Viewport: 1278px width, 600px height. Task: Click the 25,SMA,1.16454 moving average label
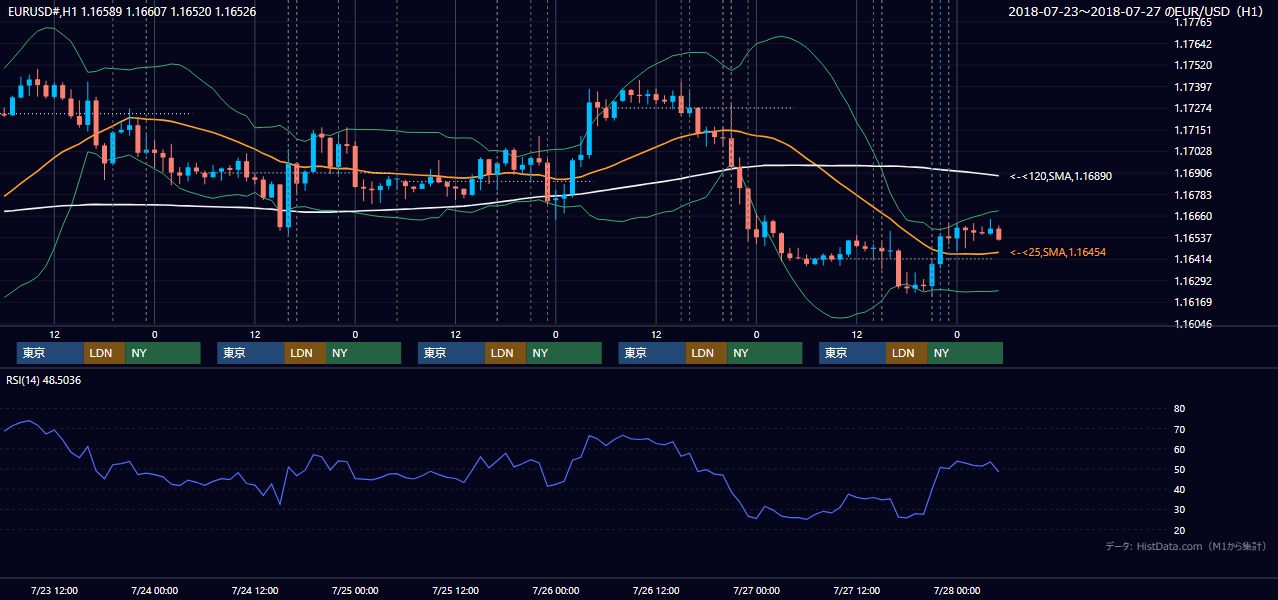(1058, 252)
